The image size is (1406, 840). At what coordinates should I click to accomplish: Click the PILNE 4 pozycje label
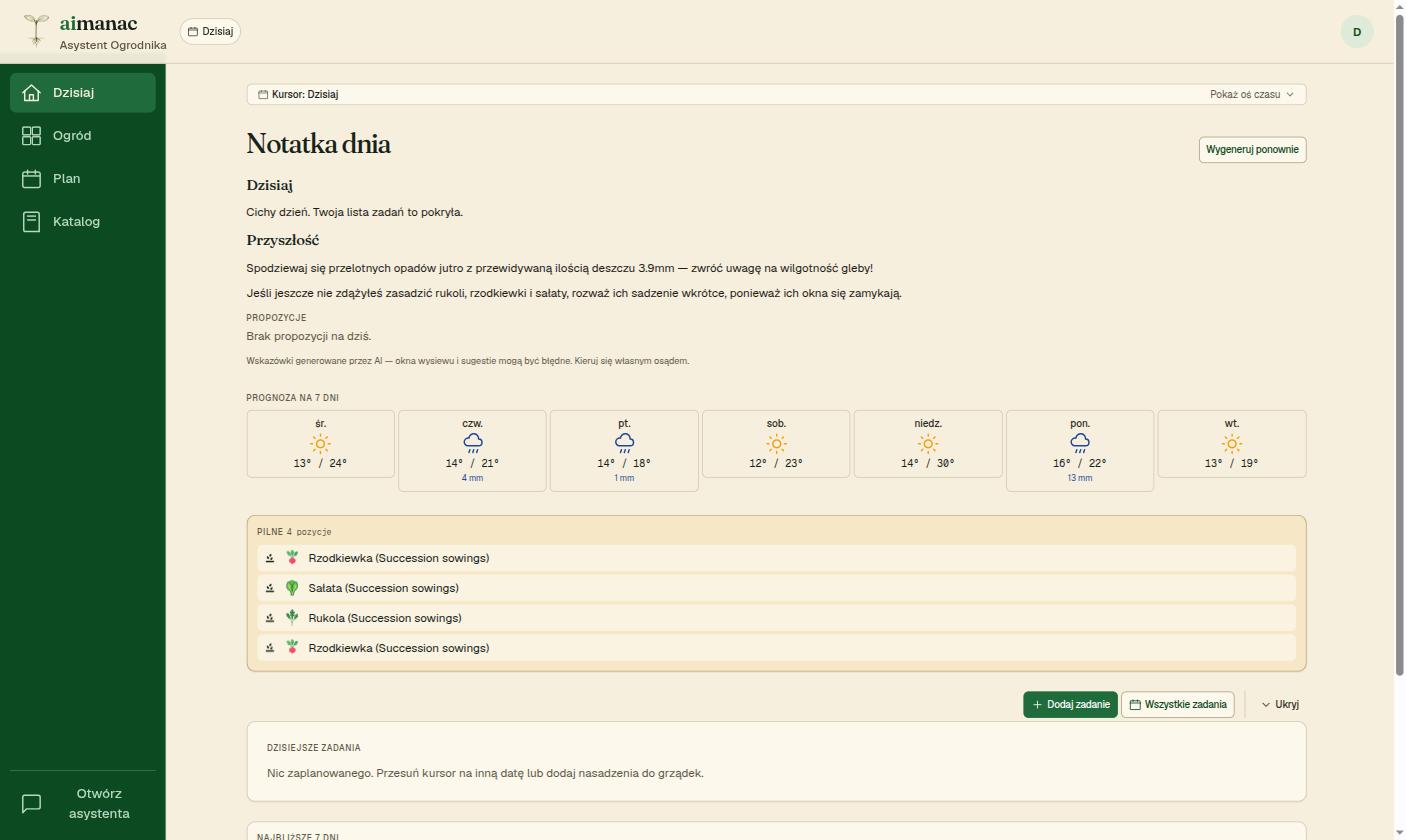(294, 532)
